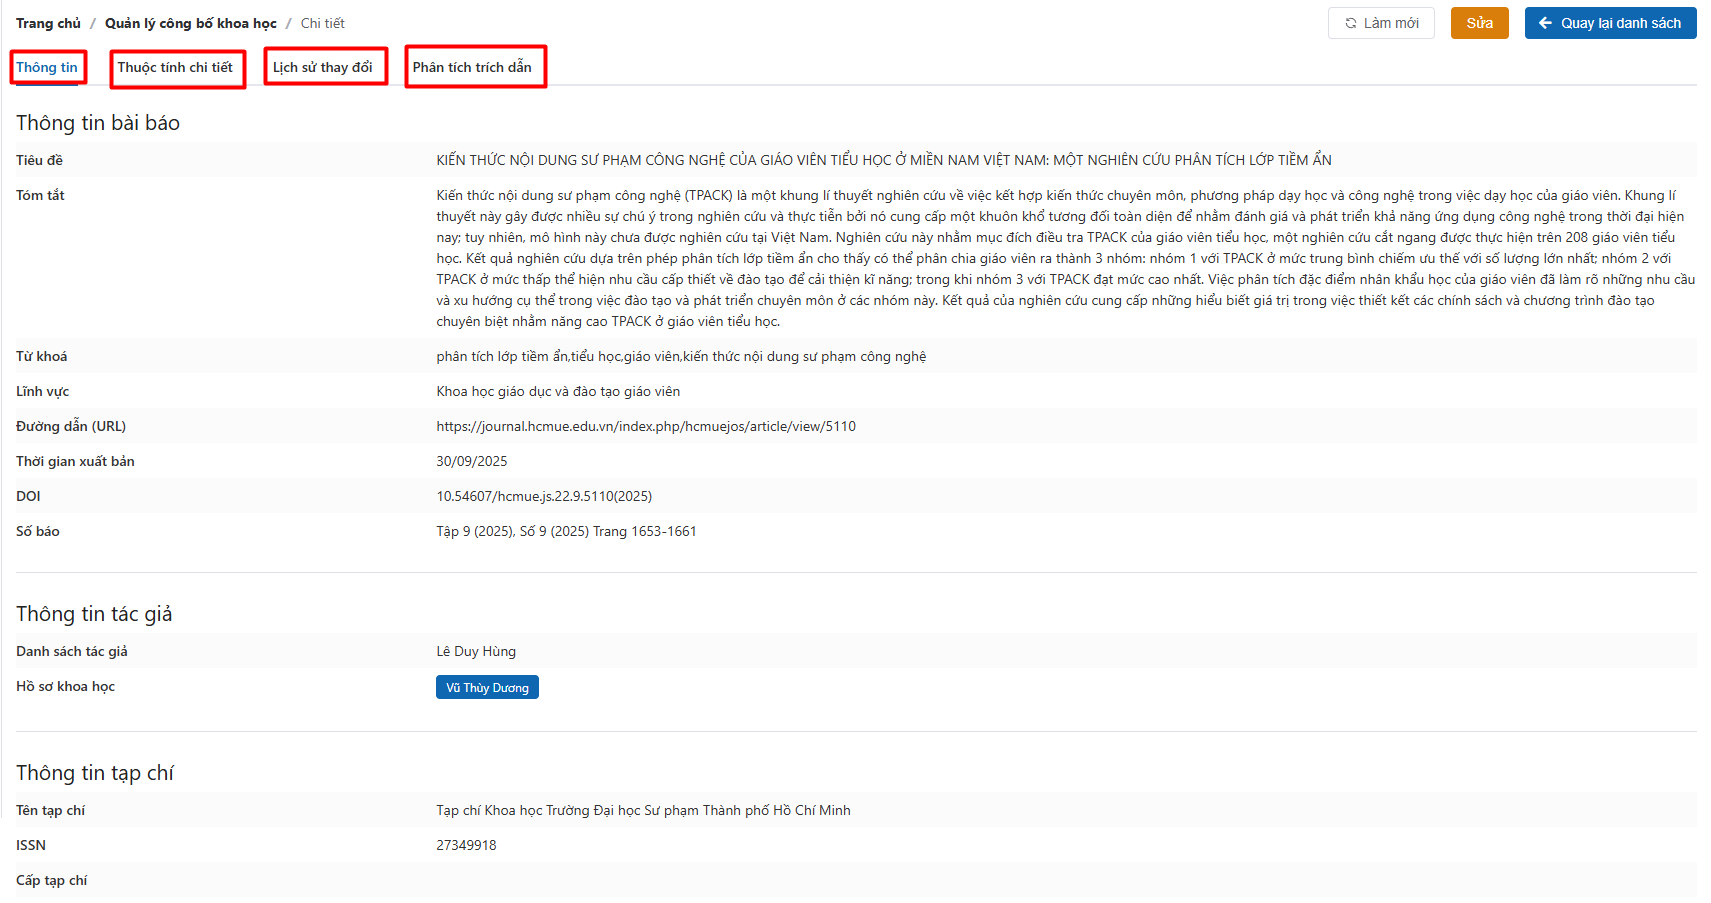Click the Làm mới button label
Screen dimensions: 1711x903
pyautogui.click(x=1391, y=23)
